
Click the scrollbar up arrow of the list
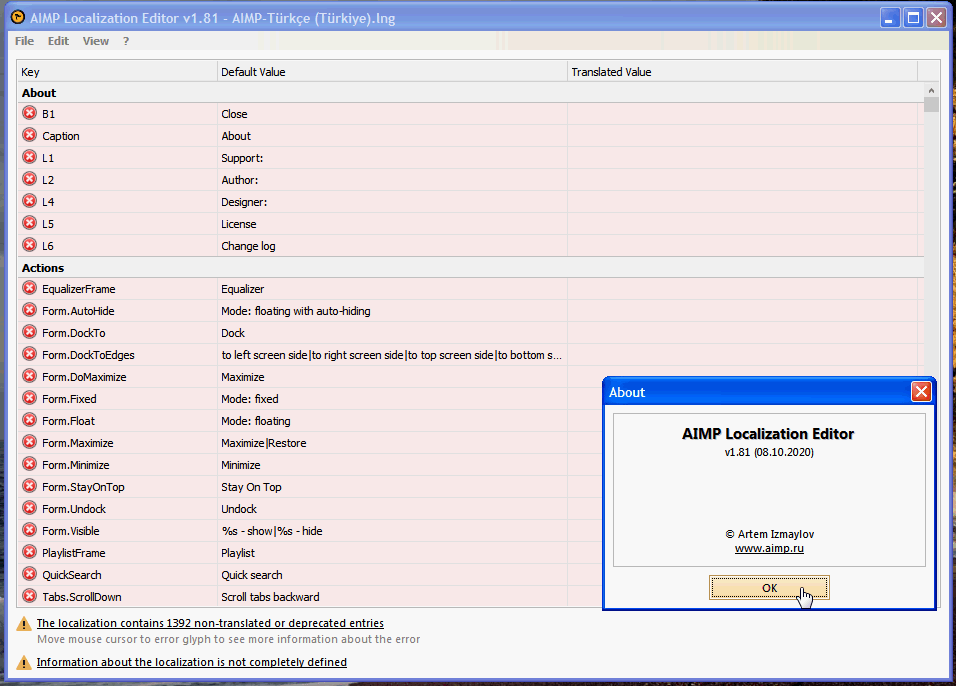coord(931,90)
